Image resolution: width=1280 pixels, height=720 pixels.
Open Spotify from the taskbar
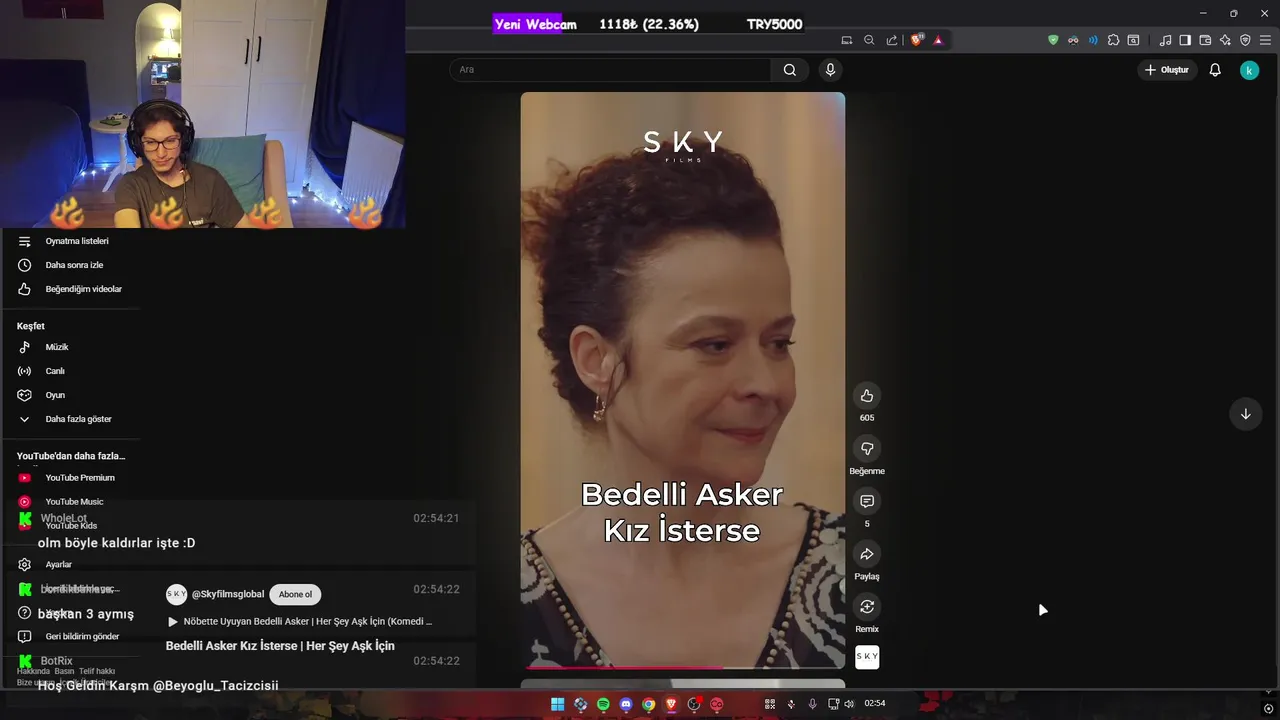coord(603,704)
